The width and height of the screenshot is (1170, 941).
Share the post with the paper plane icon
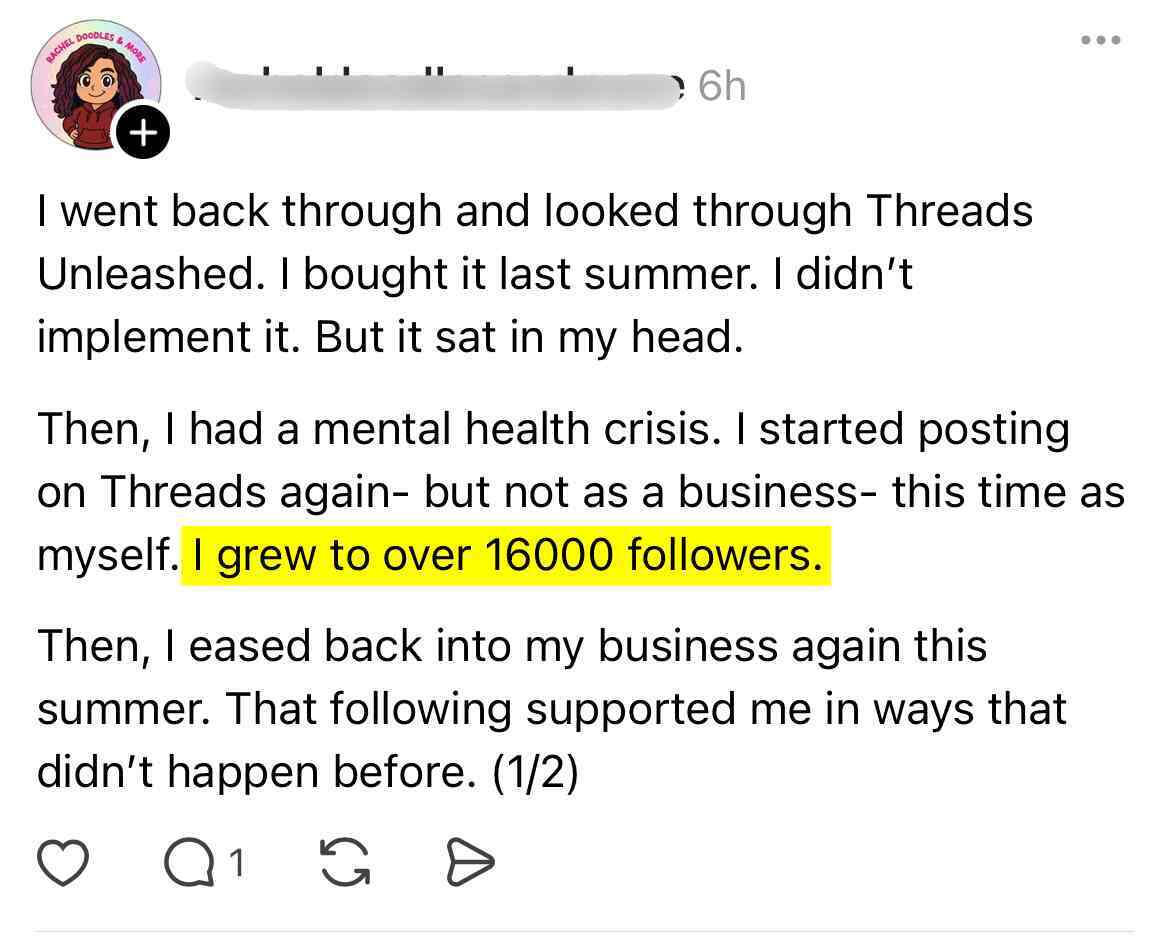[469, 864]
